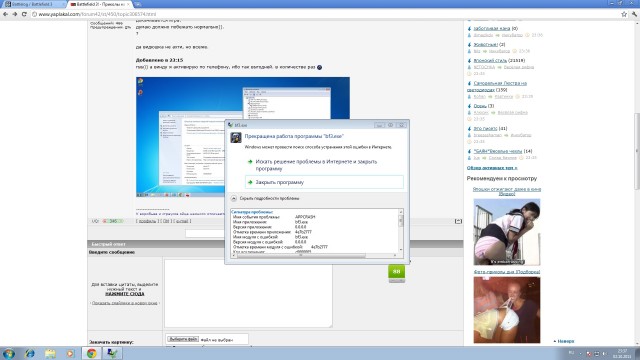Click the taskbar clock
This screenshot has width=640, height=360.
(x=622, y=353)
